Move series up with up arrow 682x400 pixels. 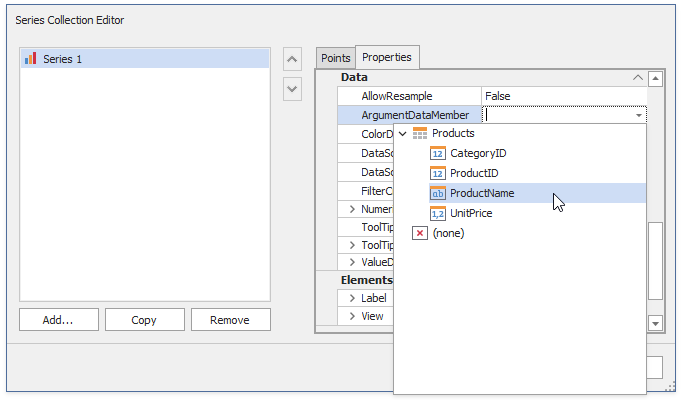pyautogui.click(x=292, y=59)
